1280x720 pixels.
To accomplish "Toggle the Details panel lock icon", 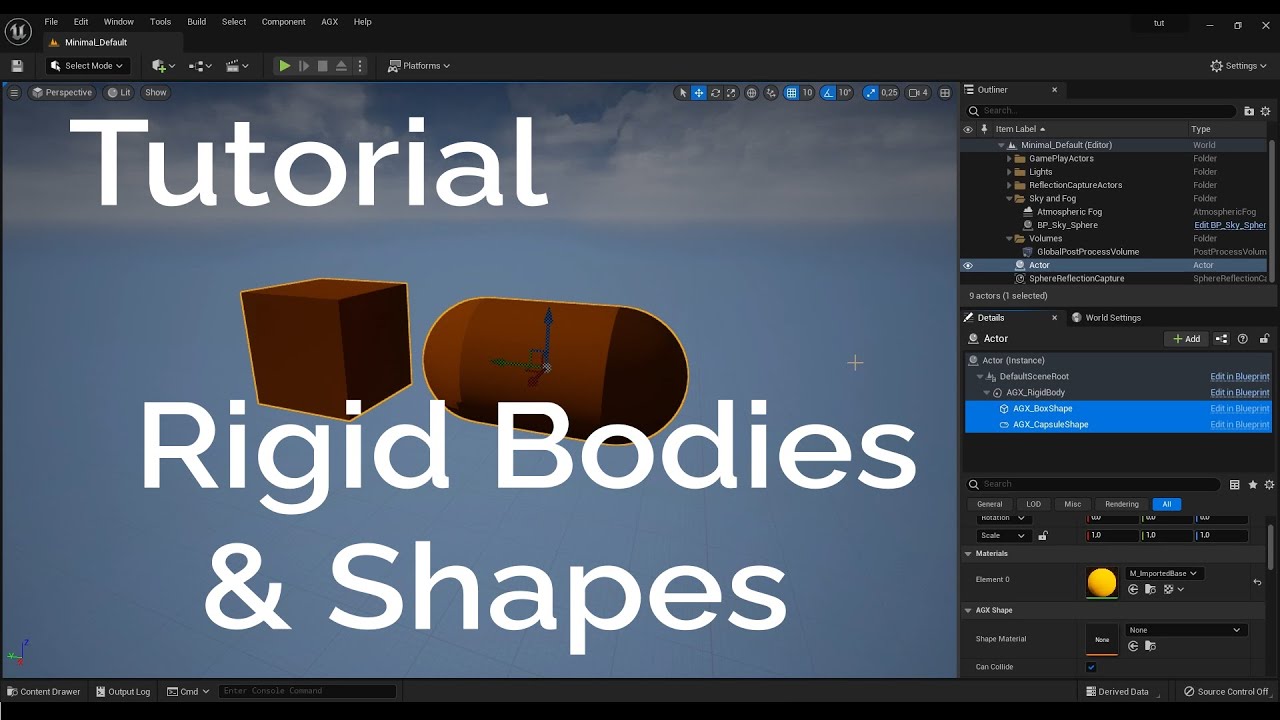I will 1264,339.
